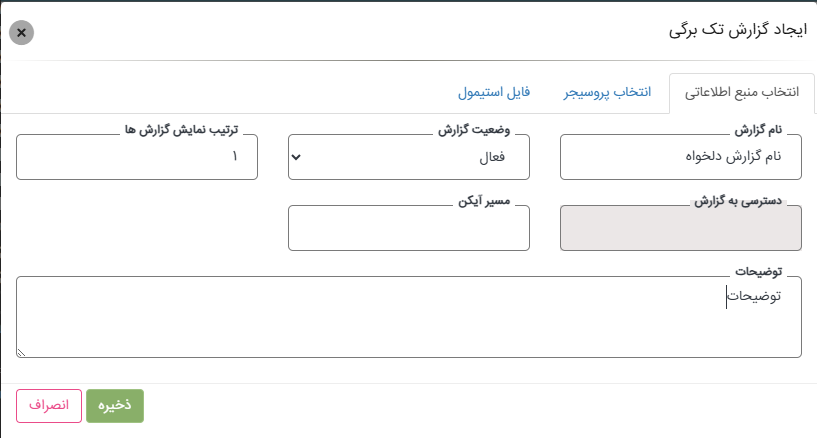The width and height of the screenshot is (817, 438).
Task: Click the وضعیت گزارش field label
Action: [x=474, y=130]
